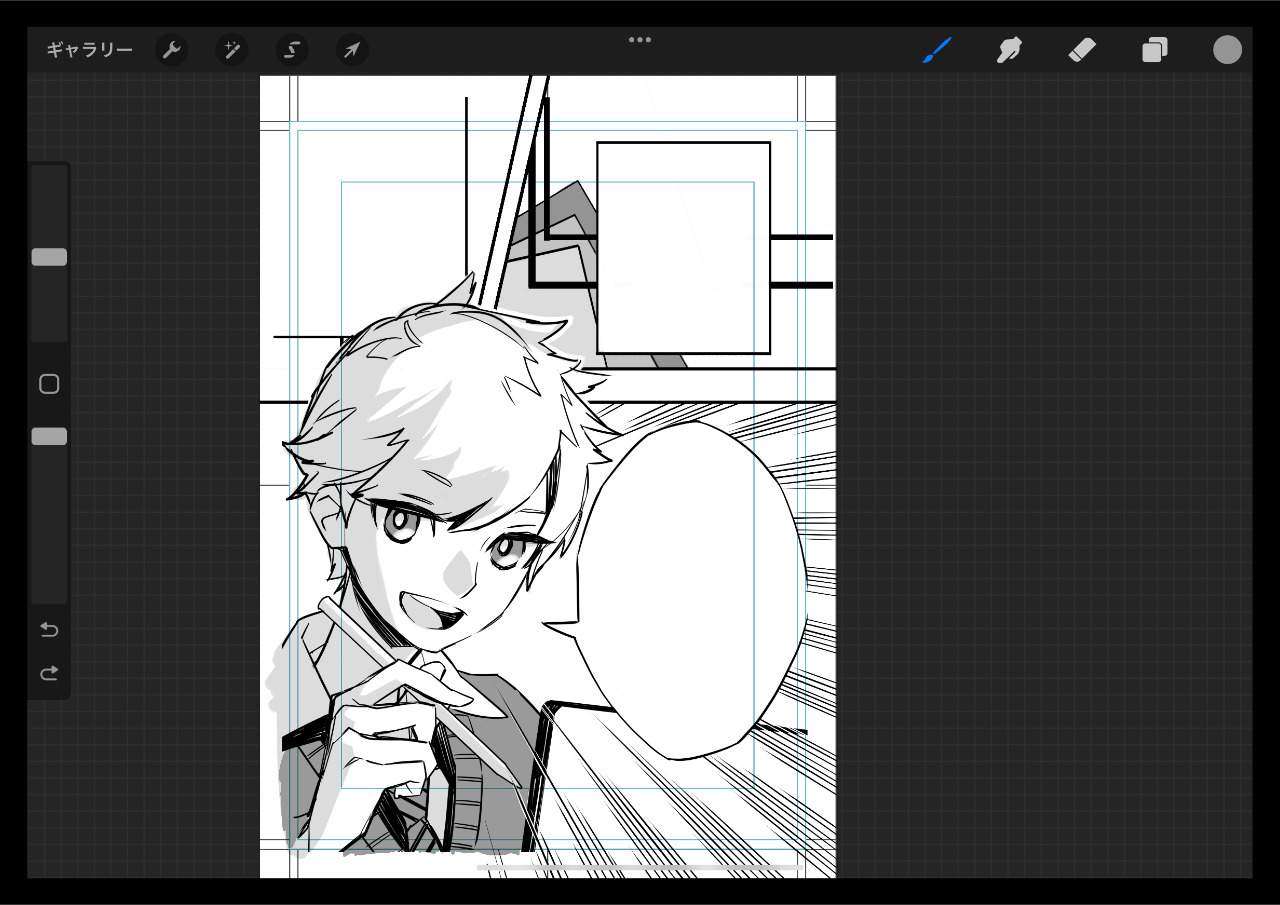
Task: Open the gray color picker circle
Action: tap(1228, 50)
